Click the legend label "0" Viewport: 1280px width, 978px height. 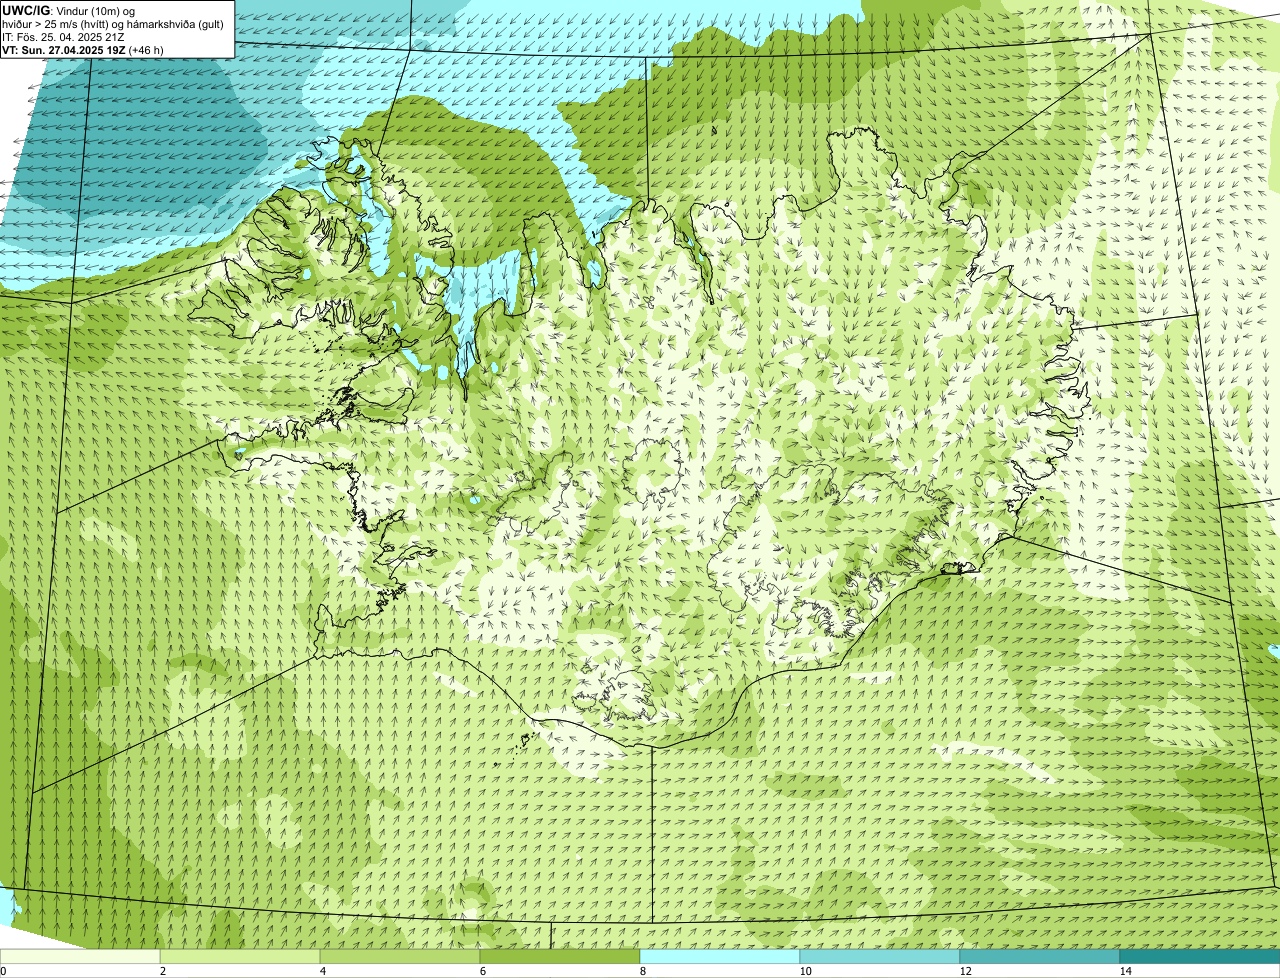4,971
